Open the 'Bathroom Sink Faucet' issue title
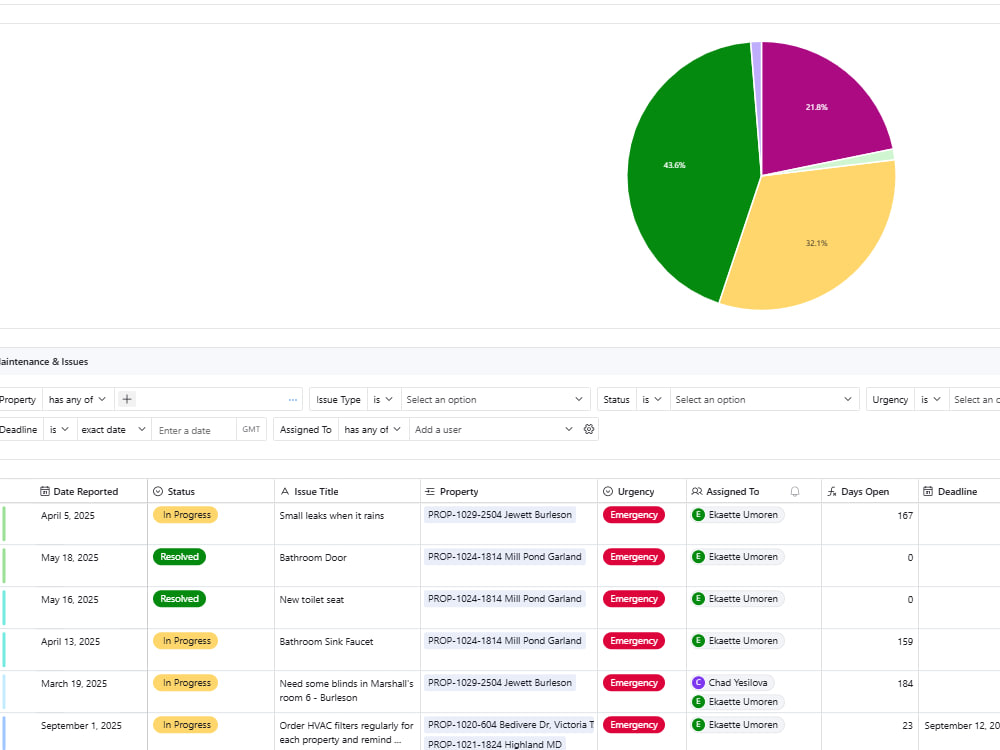This screenshot has height=750, width=1000. [x=326, y=642]
